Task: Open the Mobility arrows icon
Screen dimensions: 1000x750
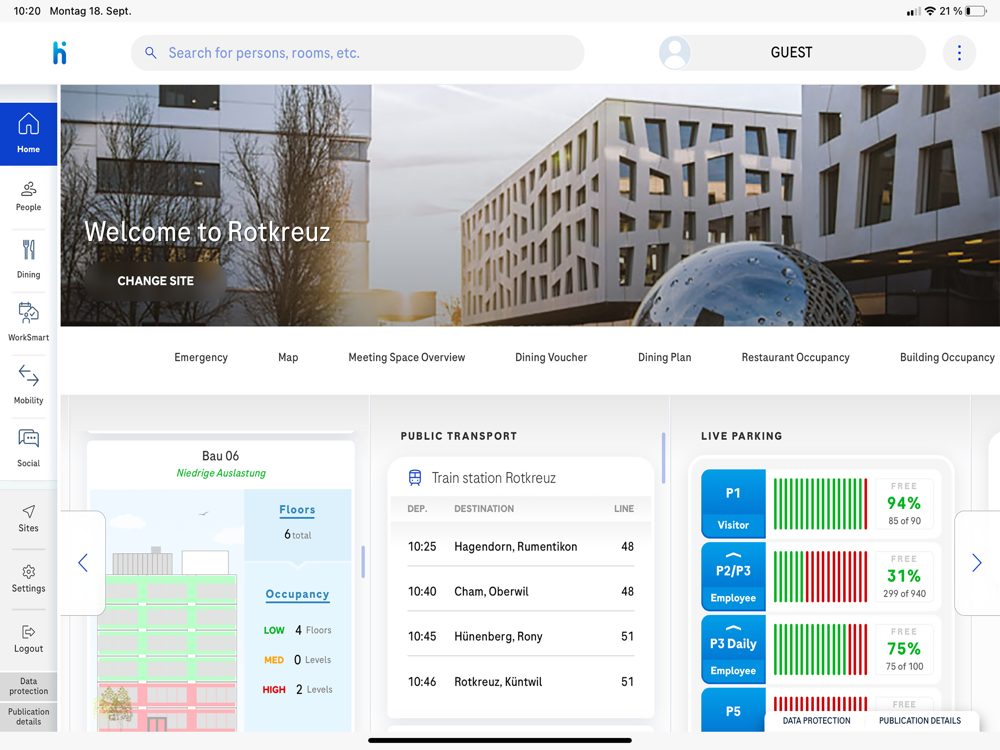Action: pos(28,376)
